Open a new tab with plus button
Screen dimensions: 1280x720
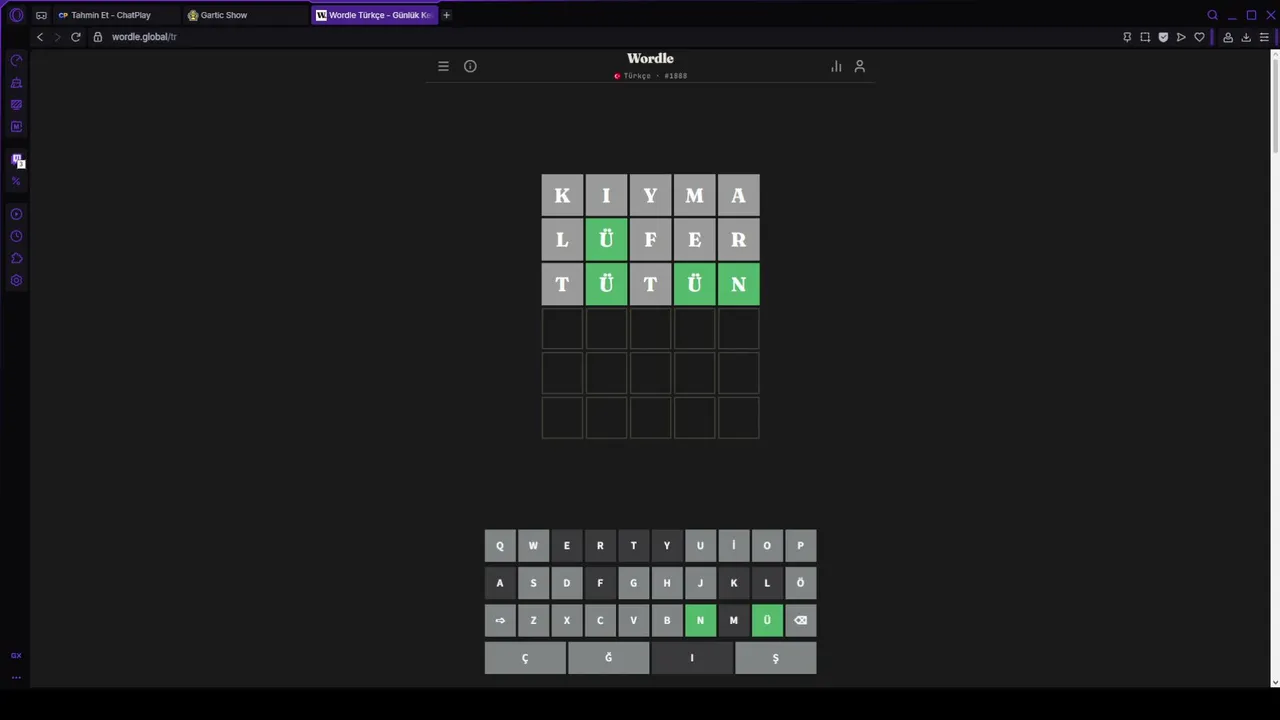tap(446, 15)
